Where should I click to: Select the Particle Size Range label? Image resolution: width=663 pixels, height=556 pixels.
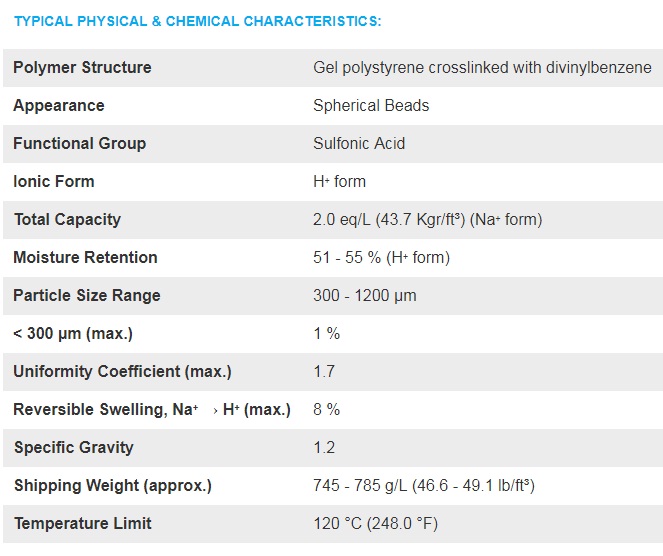click(87, 296)
